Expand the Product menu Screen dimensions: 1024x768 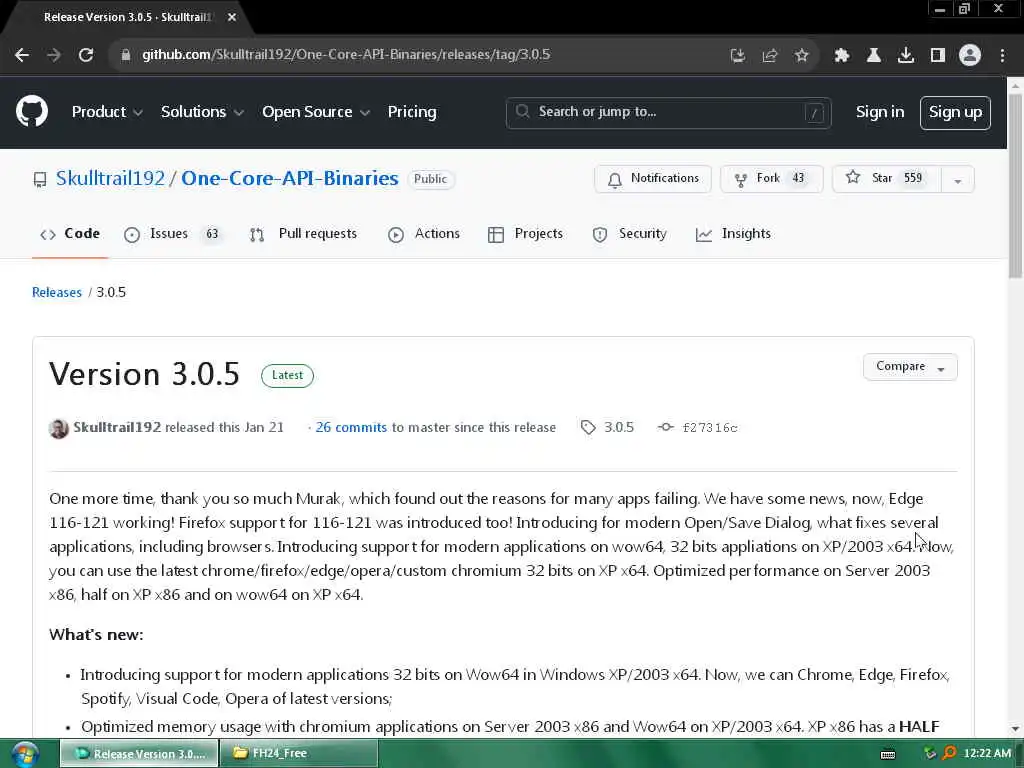point(107,112)
